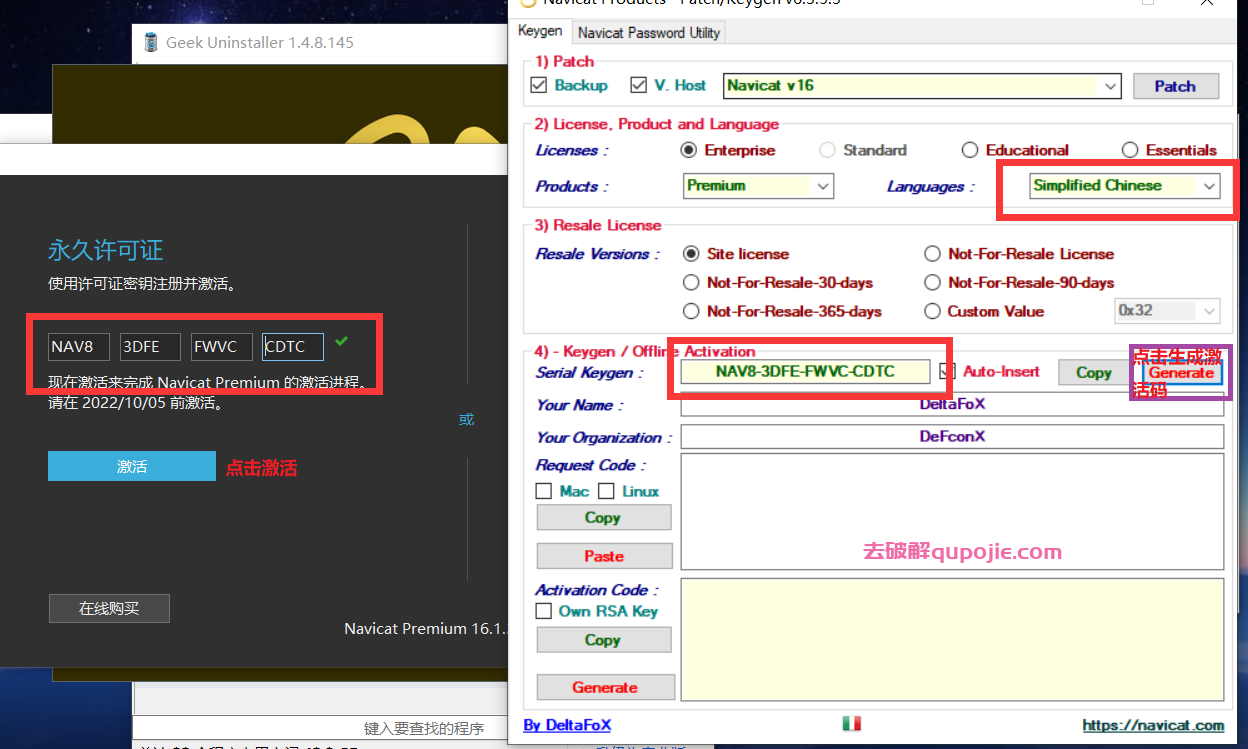Viewport: 1248px width, 749px height.
Task: Select the Educational license radio button
Action: (969, 150)
